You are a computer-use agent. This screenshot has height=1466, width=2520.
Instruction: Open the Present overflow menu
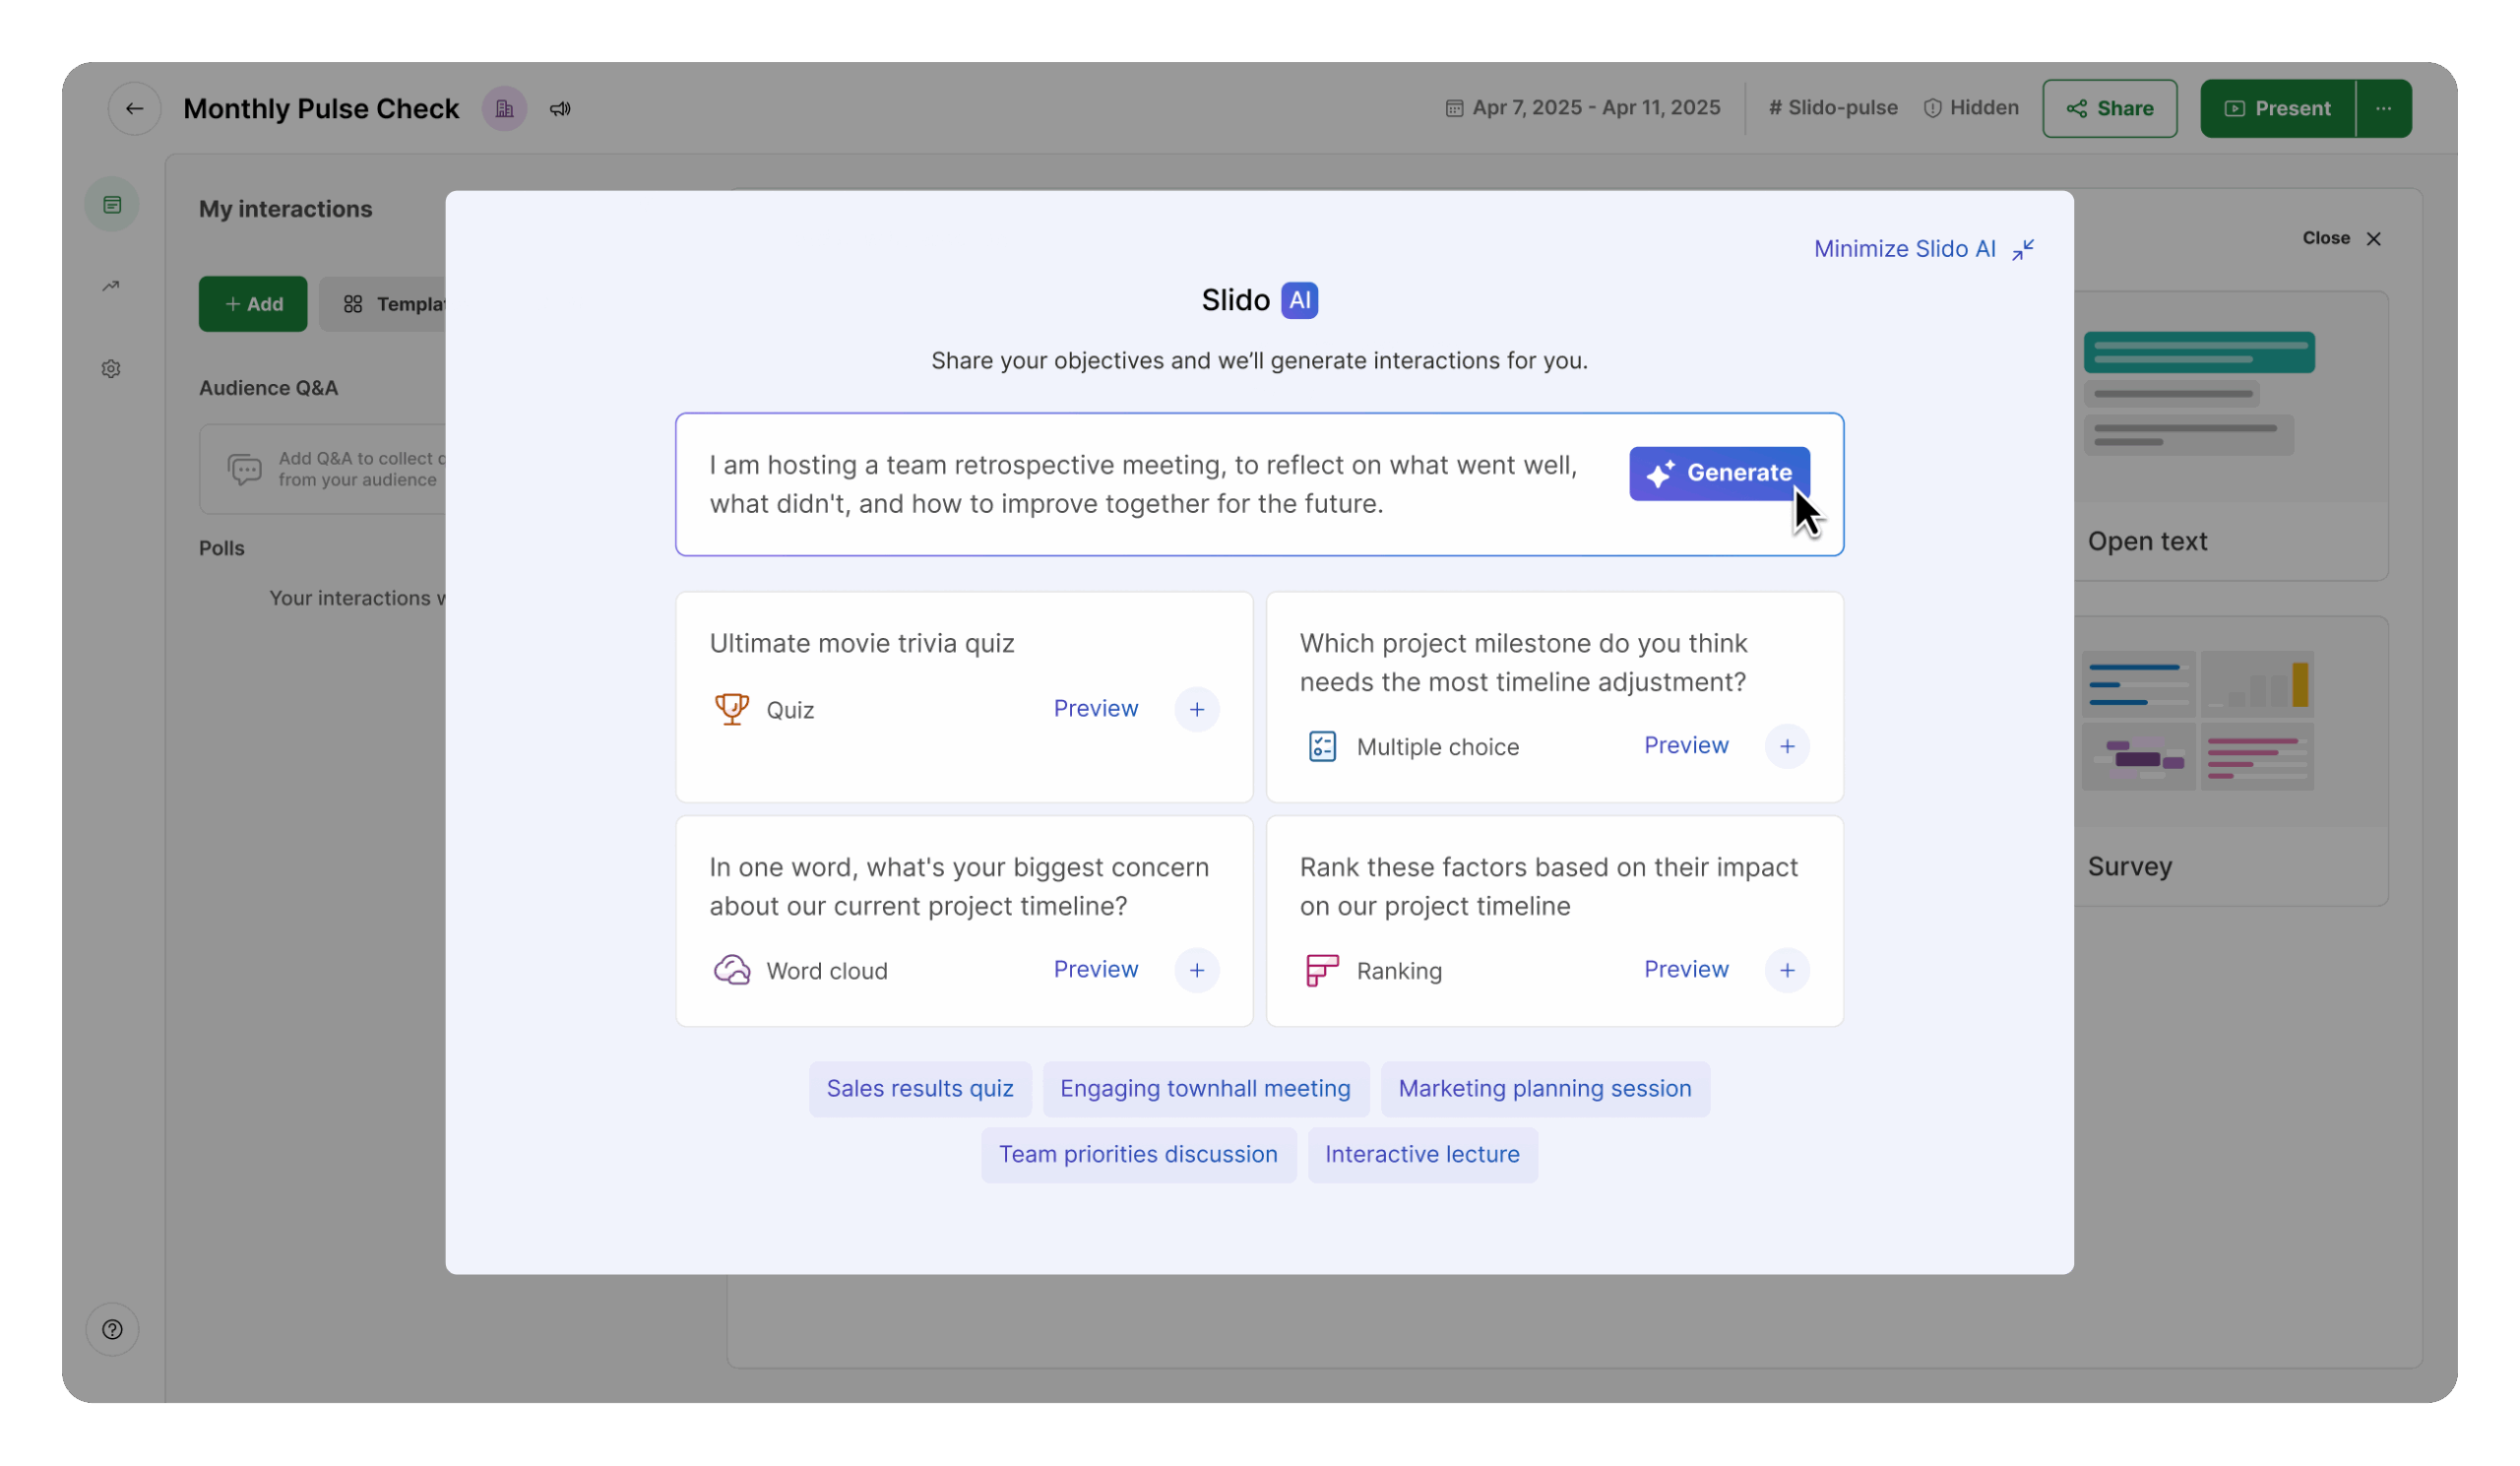pos(2385,108)
